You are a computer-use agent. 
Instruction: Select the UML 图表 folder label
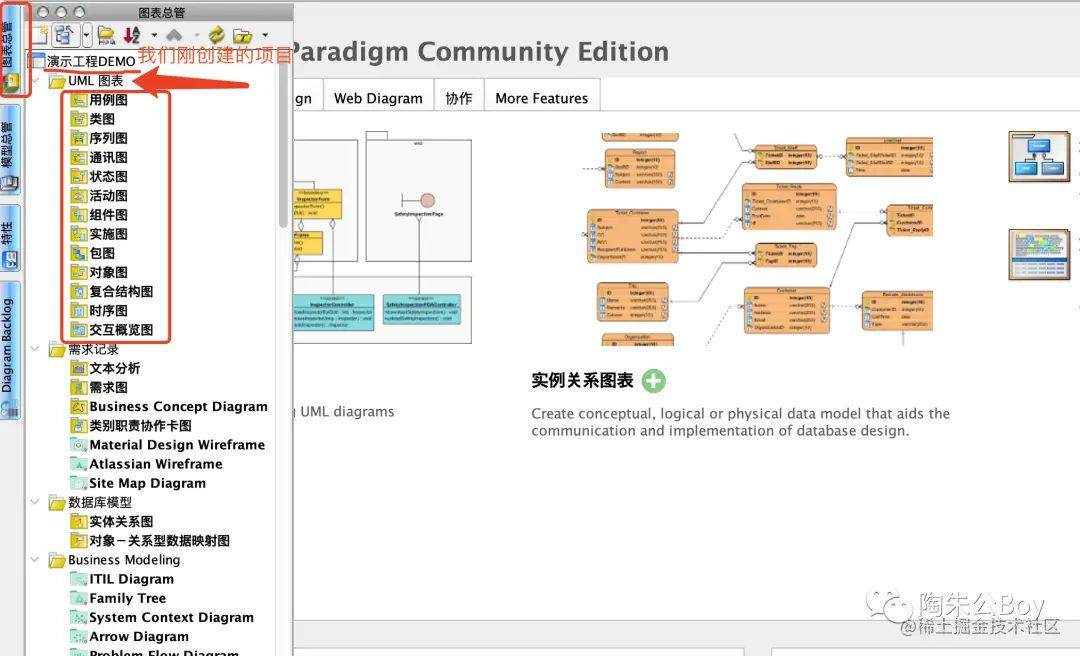click(x=96, y=81)
